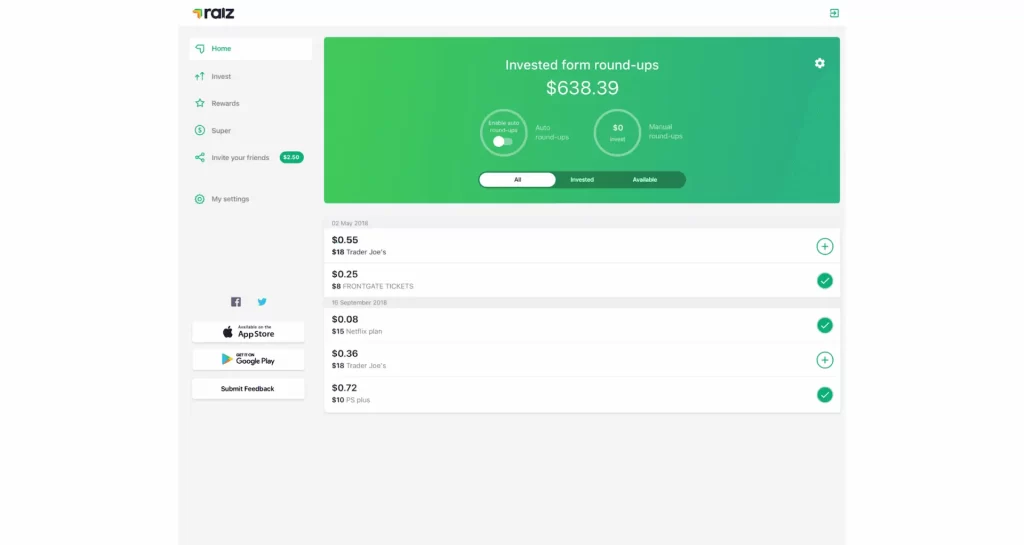
Task: Click the $0.55 amount text
Action: pyautogui.click(x=345, y=240)
